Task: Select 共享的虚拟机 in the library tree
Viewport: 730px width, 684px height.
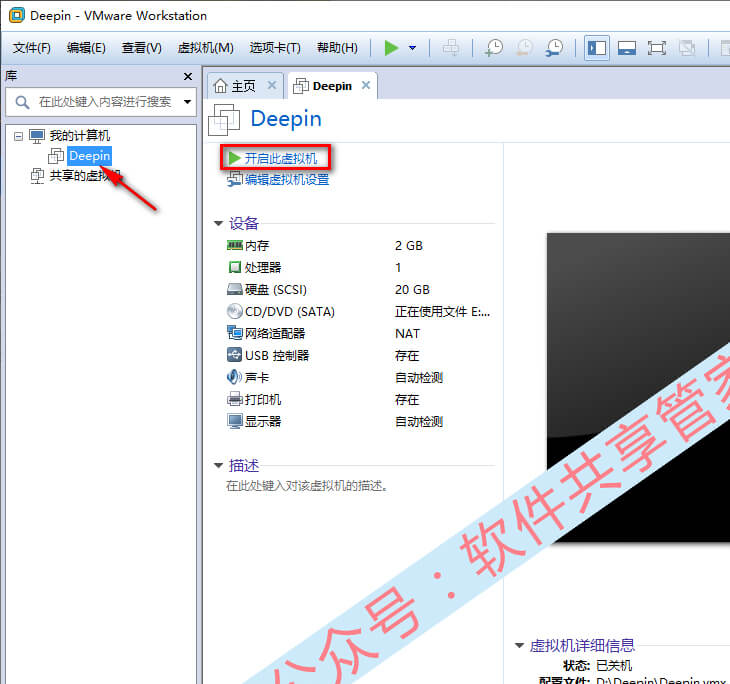Action: tap(85, 176)
